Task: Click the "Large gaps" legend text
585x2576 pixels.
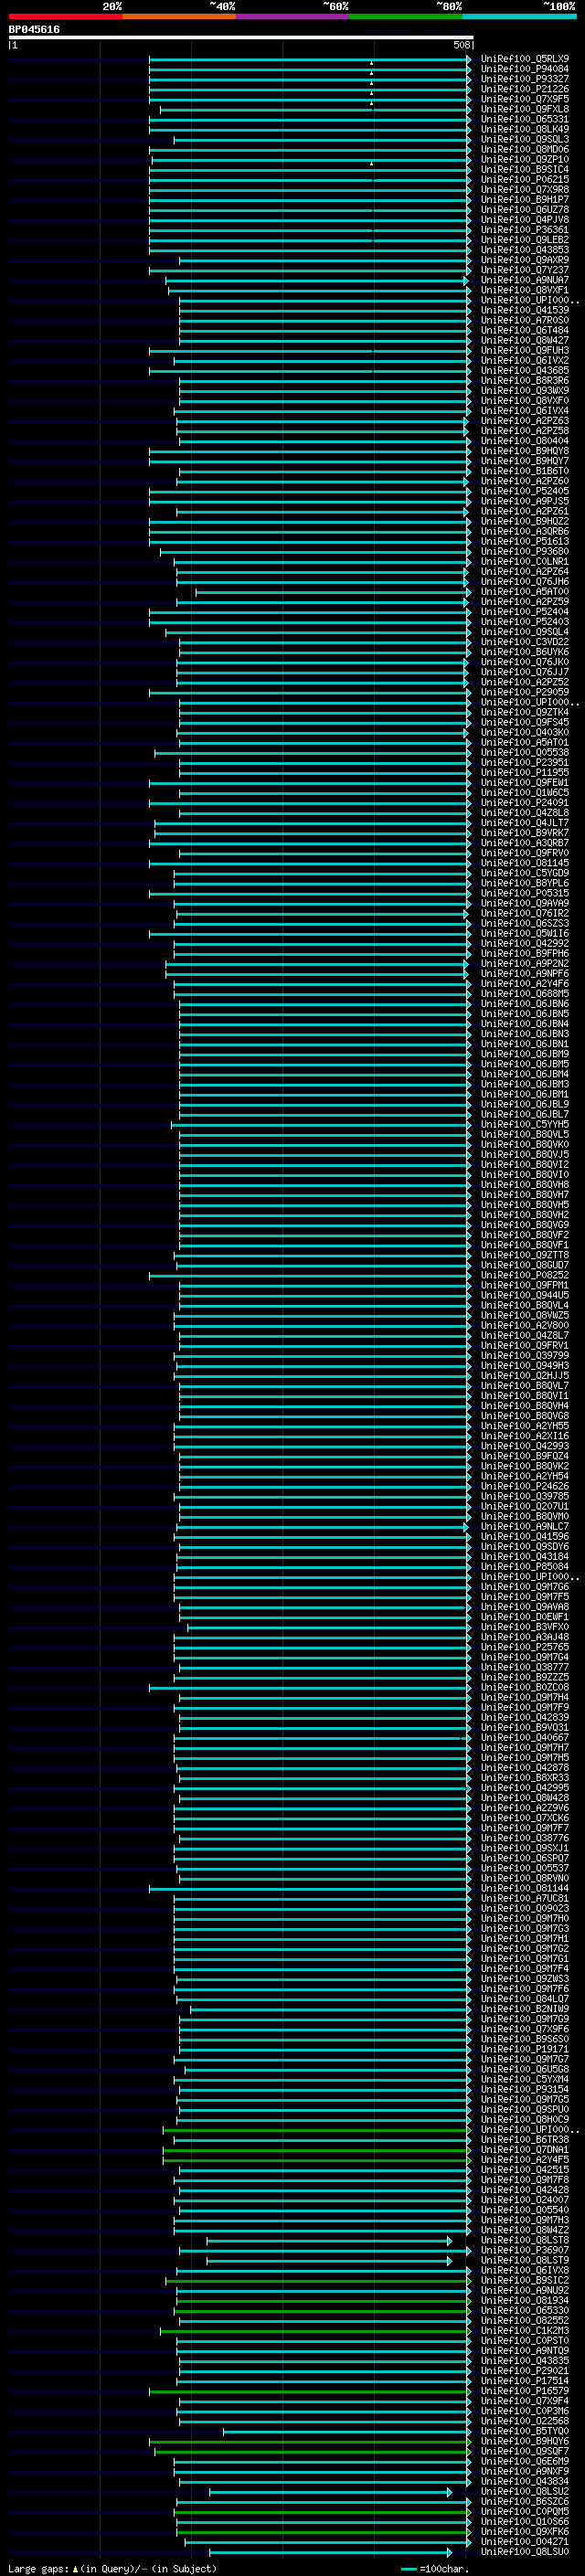Action: [x=39, y=2568]
